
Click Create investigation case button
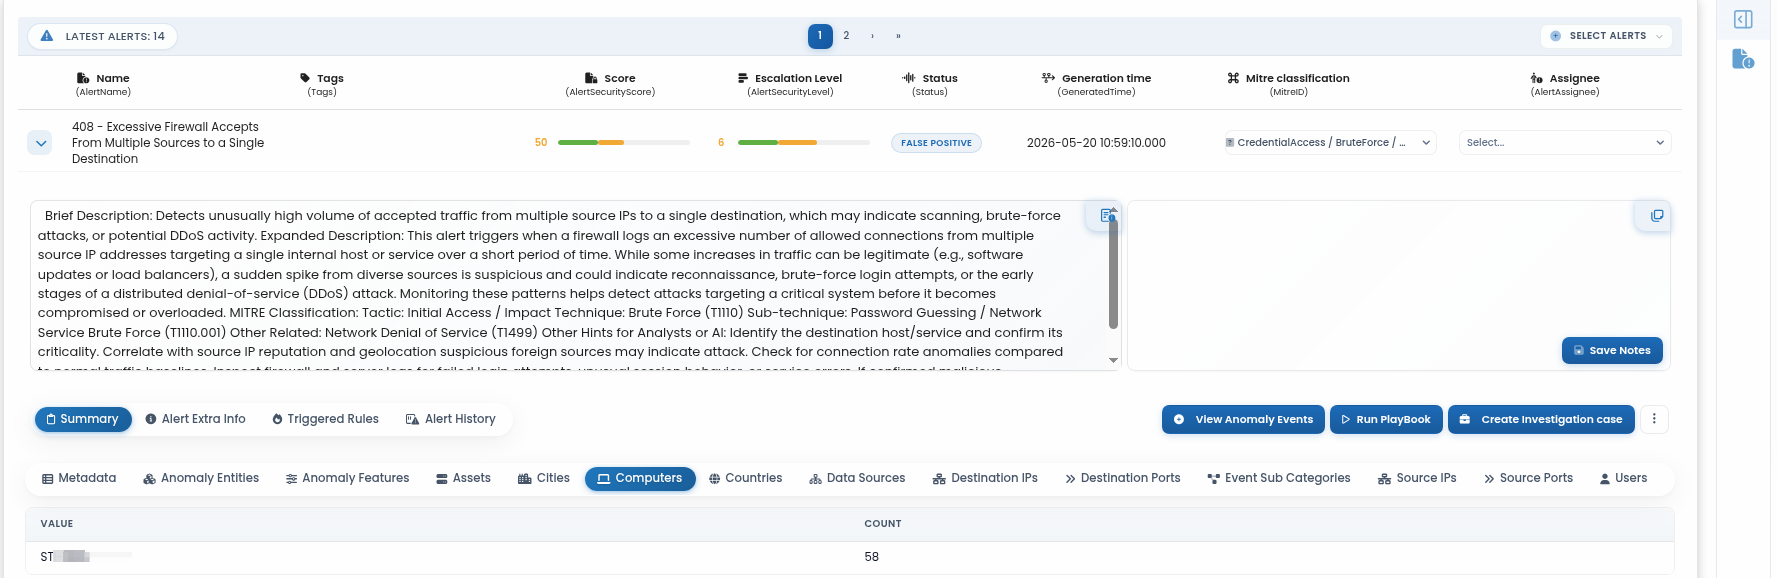coord(1541,419)
